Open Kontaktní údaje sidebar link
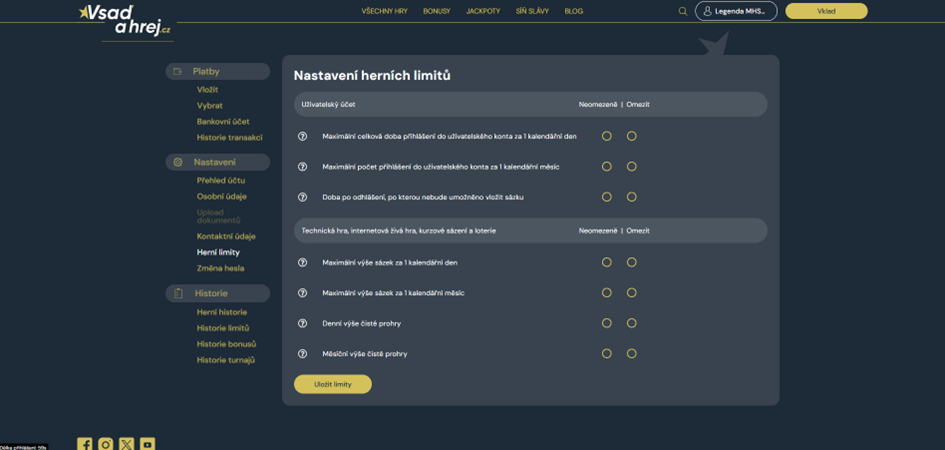945x450 pixels. tap(226, 236)
